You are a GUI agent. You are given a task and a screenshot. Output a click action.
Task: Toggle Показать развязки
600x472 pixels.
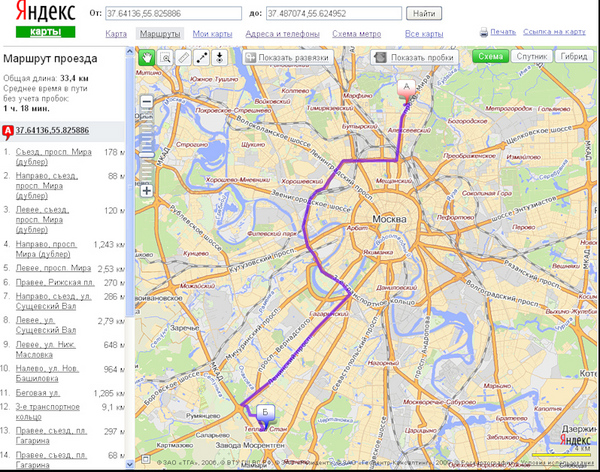(287, 57)
